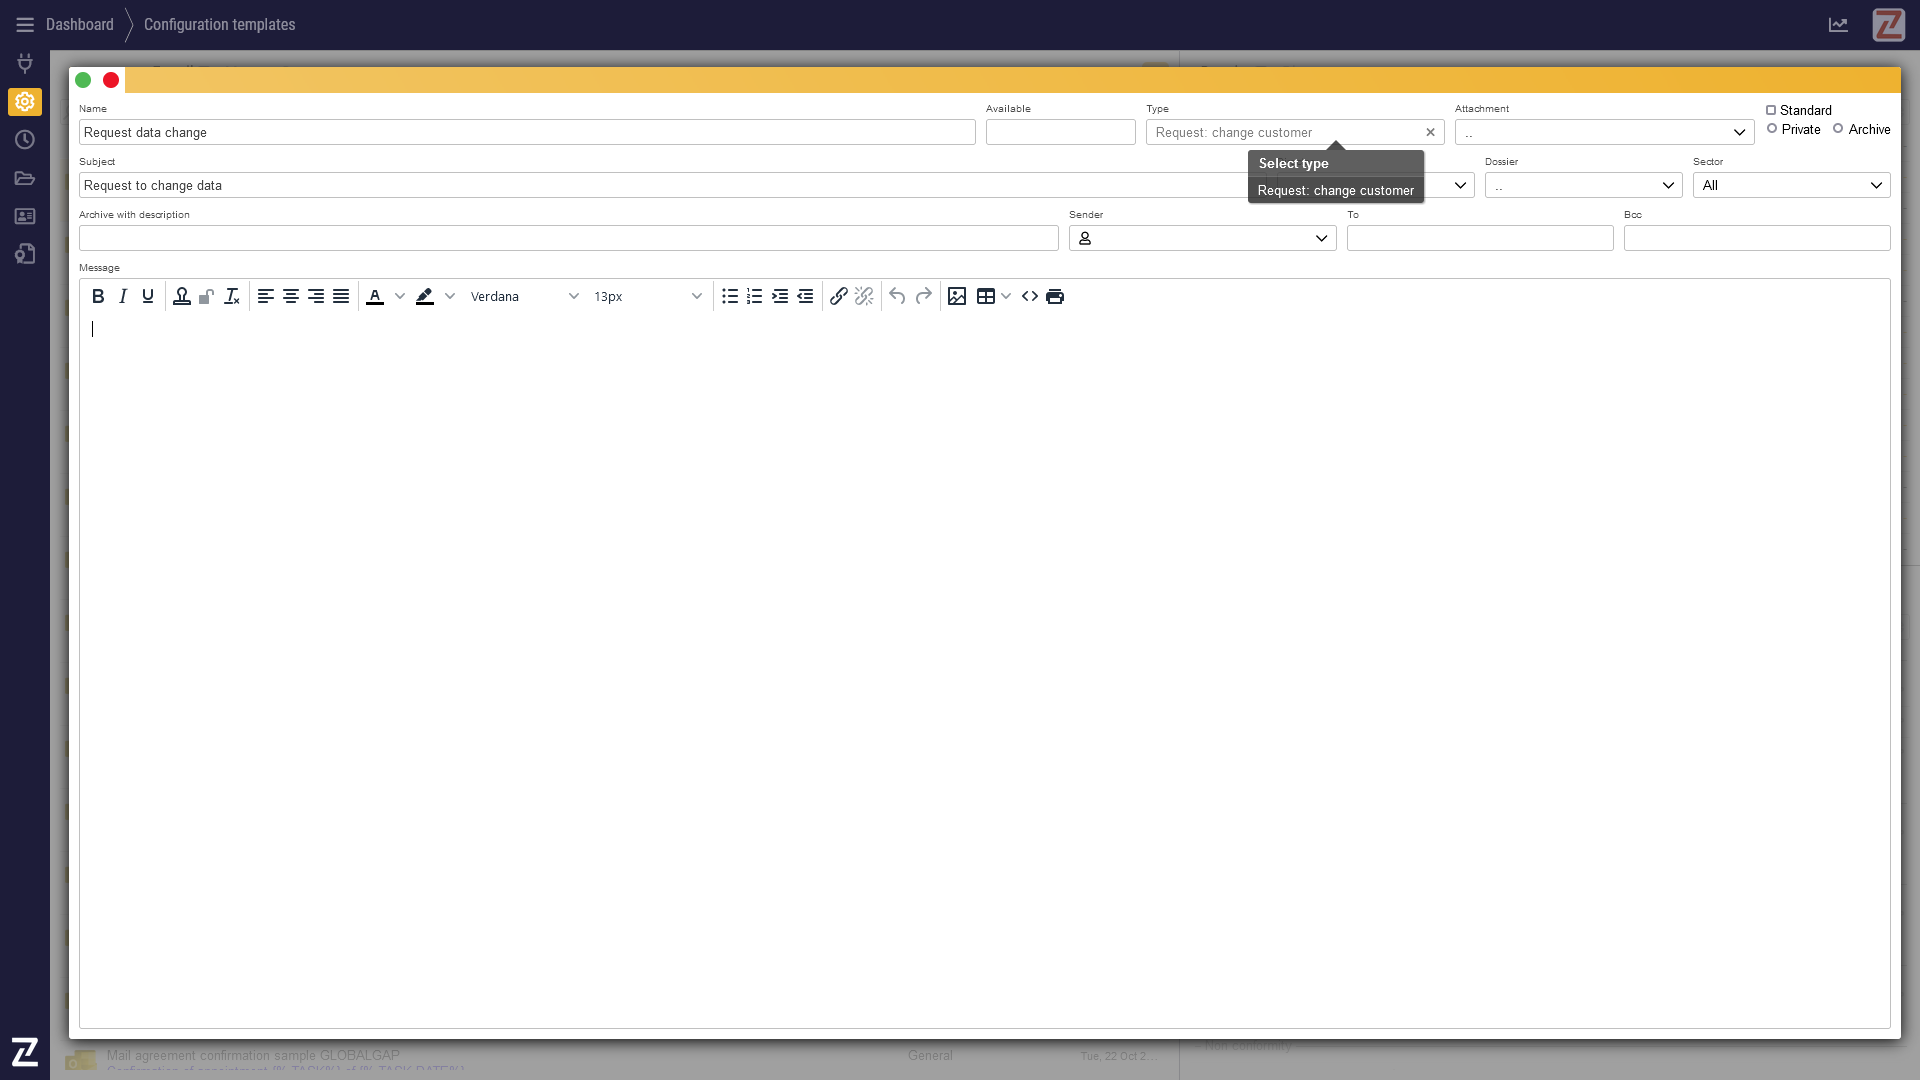Viewport: 1920px width, 1080px height.
Task: Select the Archive radio option
Action: 1838,129
